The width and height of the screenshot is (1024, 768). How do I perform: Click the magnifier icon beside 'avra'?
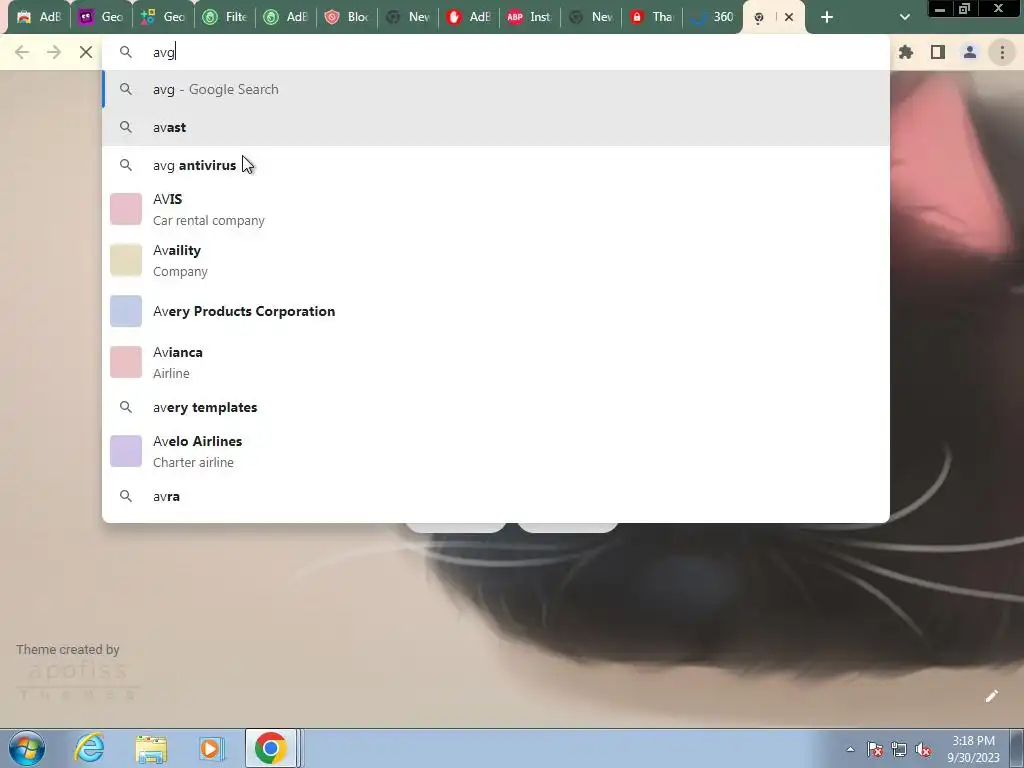point(126,496)
